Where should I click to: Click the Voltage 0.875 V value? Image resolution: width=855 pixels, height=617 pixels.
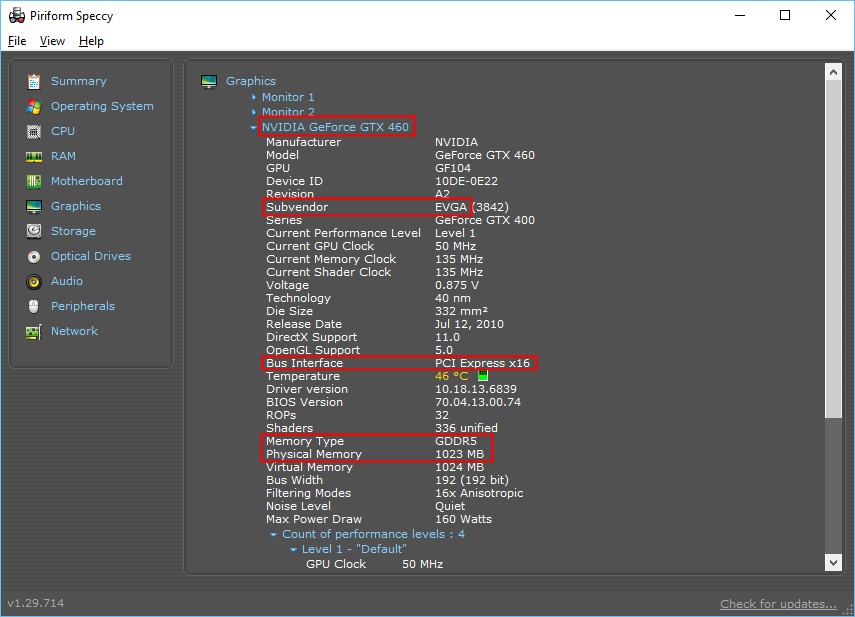click(457, 285)
